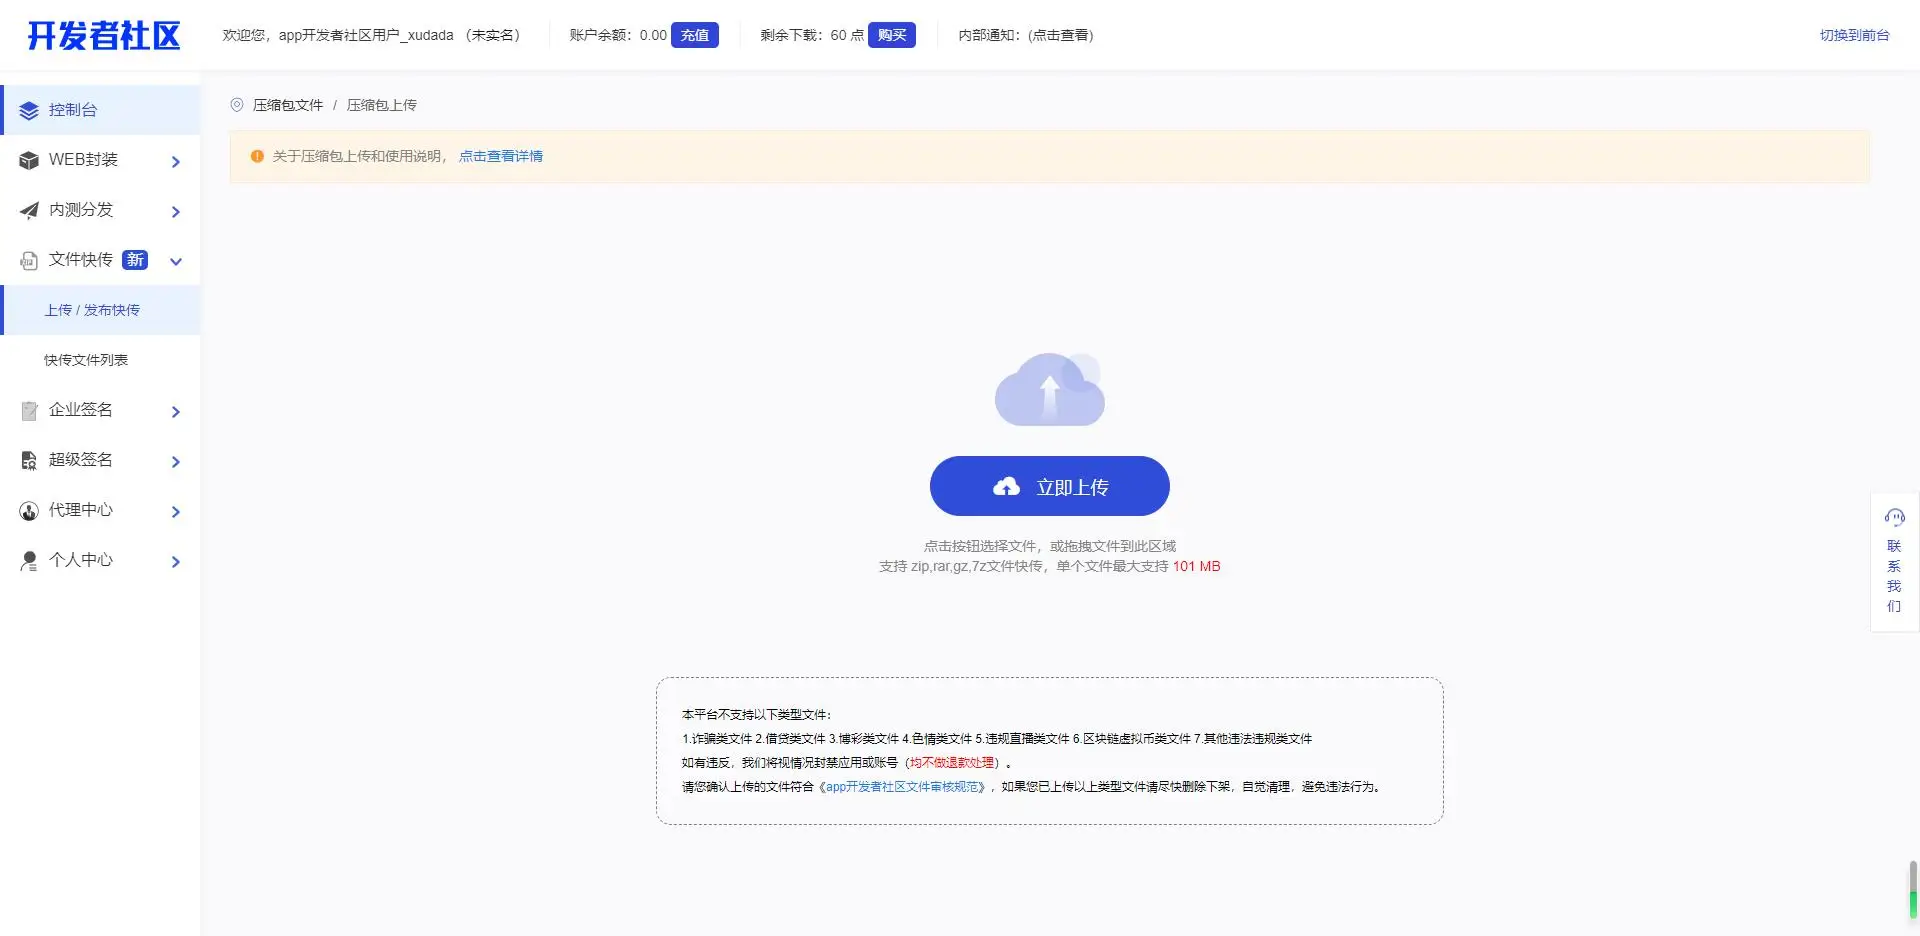Click the 充值 recharge button
The height and width of the screenshot is (936, 1920).
click(694, 35)
